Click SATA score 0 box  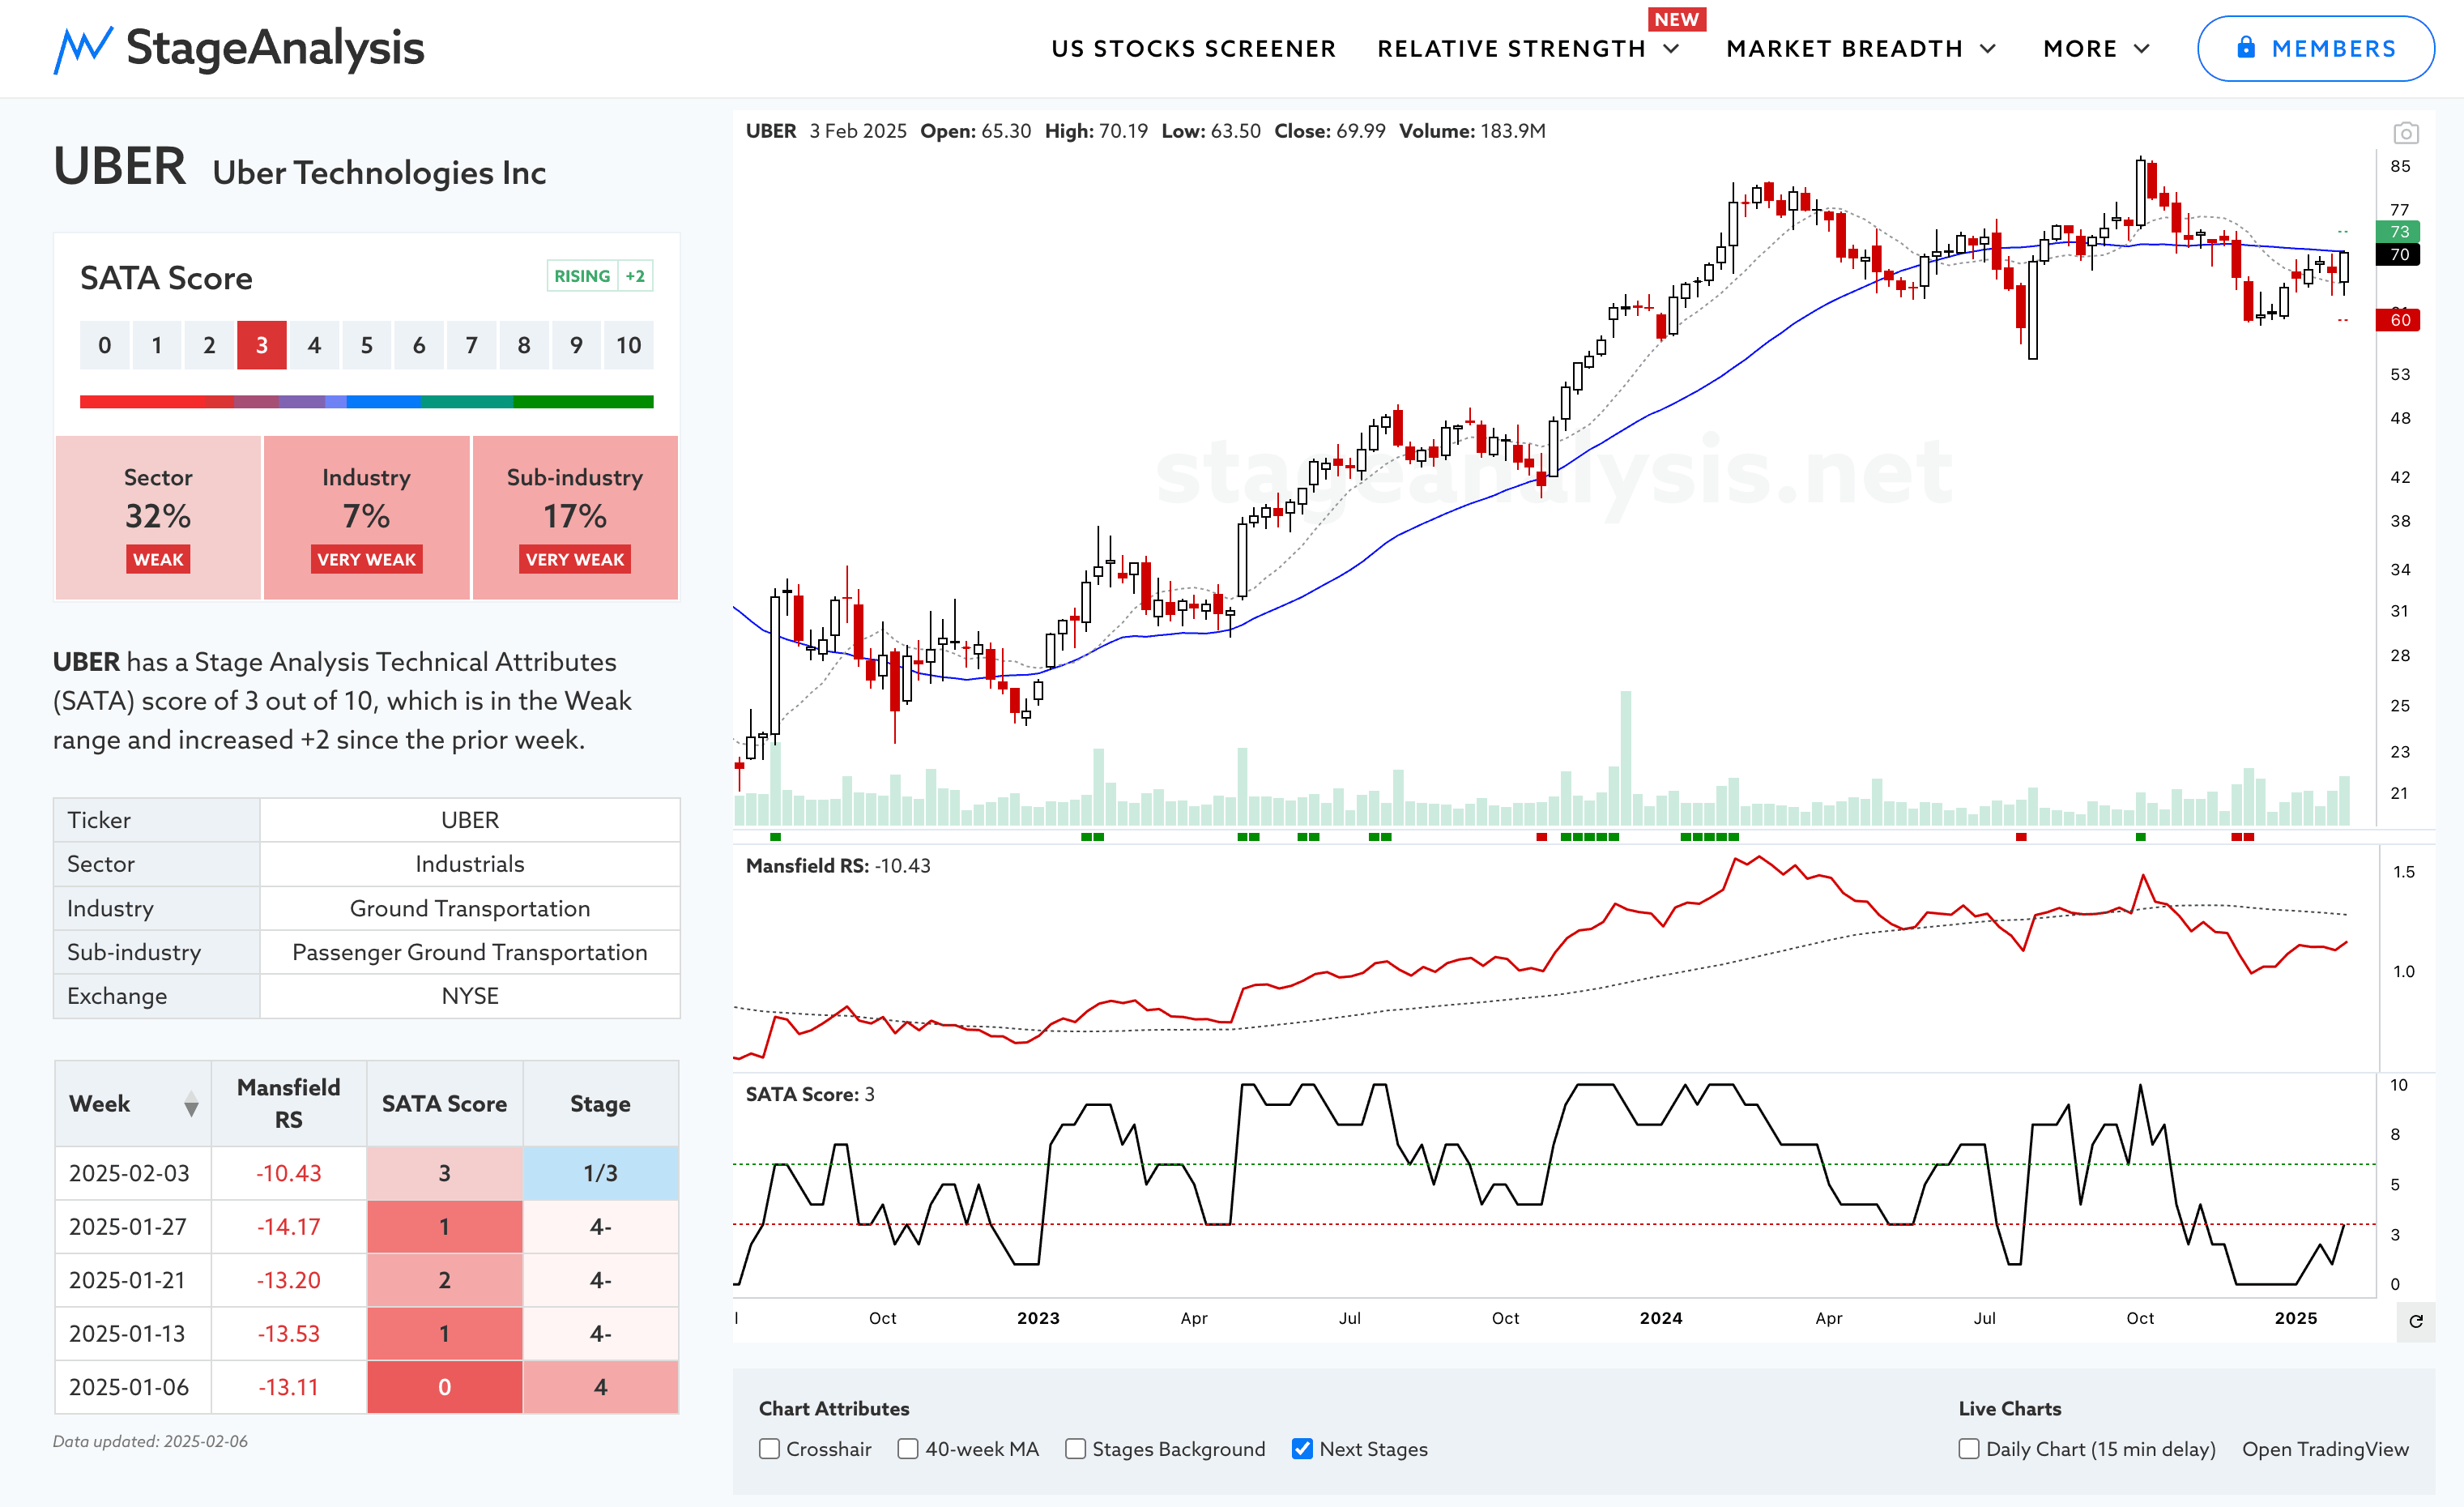[104, 345]
